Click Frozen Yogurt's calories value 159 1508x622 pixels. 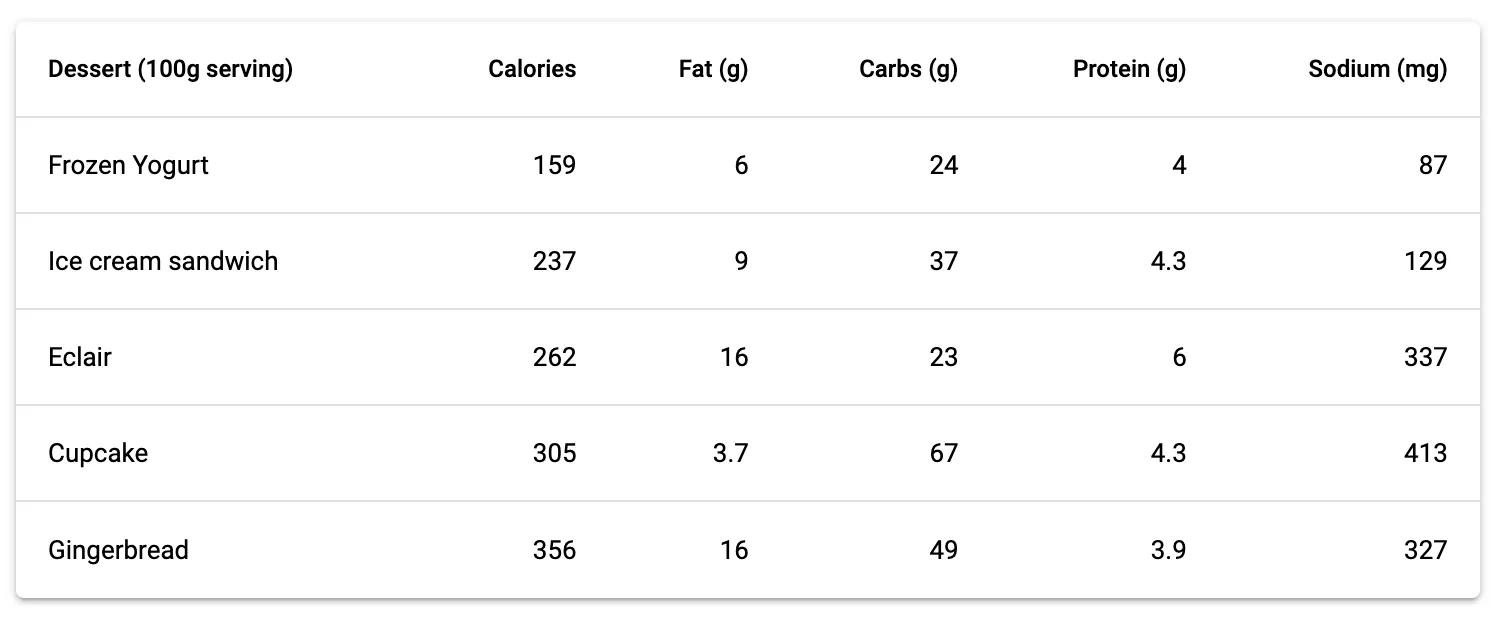(554, 165)
